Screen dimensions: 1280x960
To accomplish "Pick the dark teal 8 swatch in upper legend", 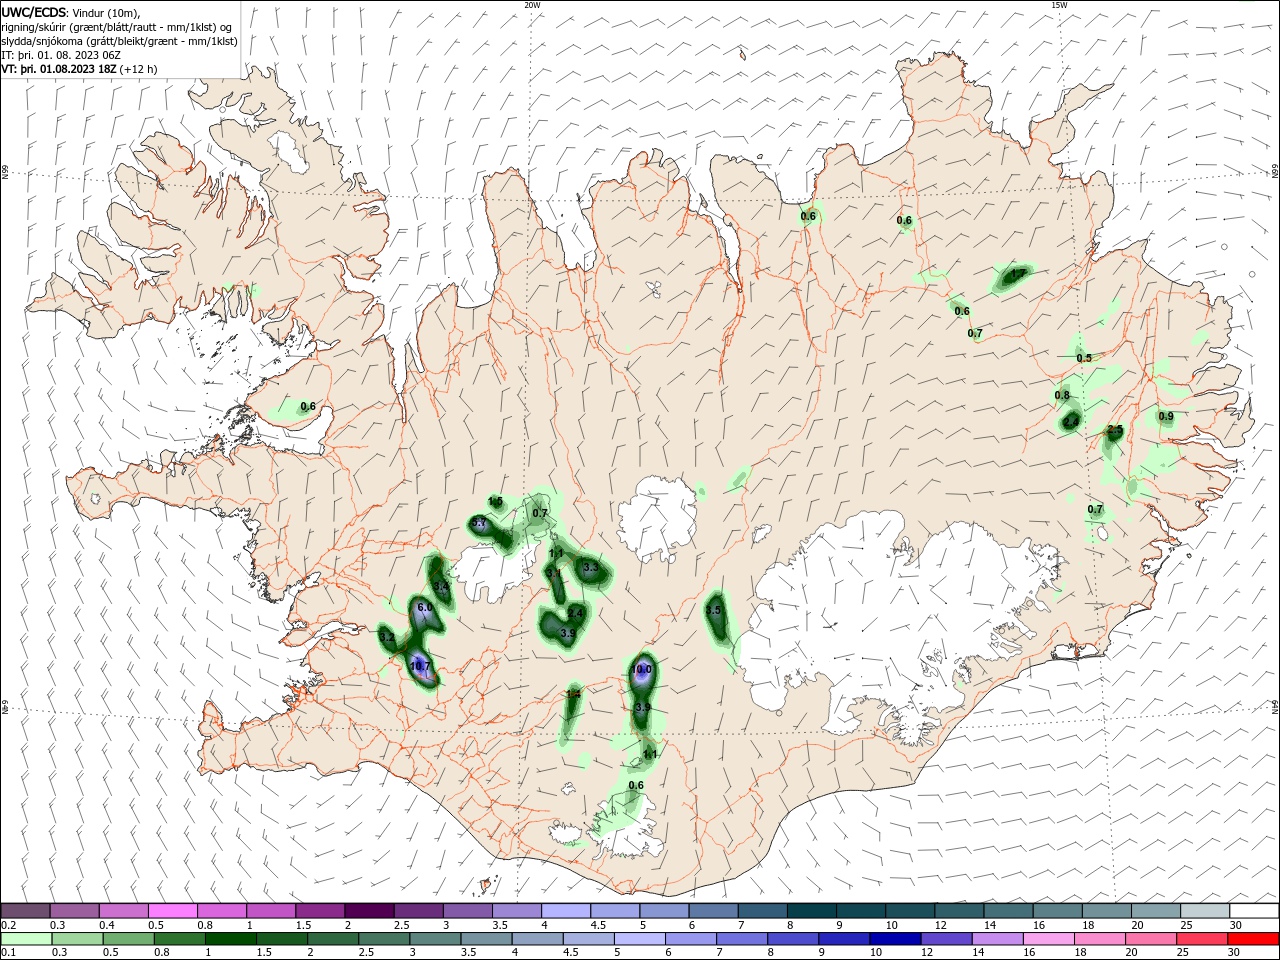I will [x=812, y=911].
